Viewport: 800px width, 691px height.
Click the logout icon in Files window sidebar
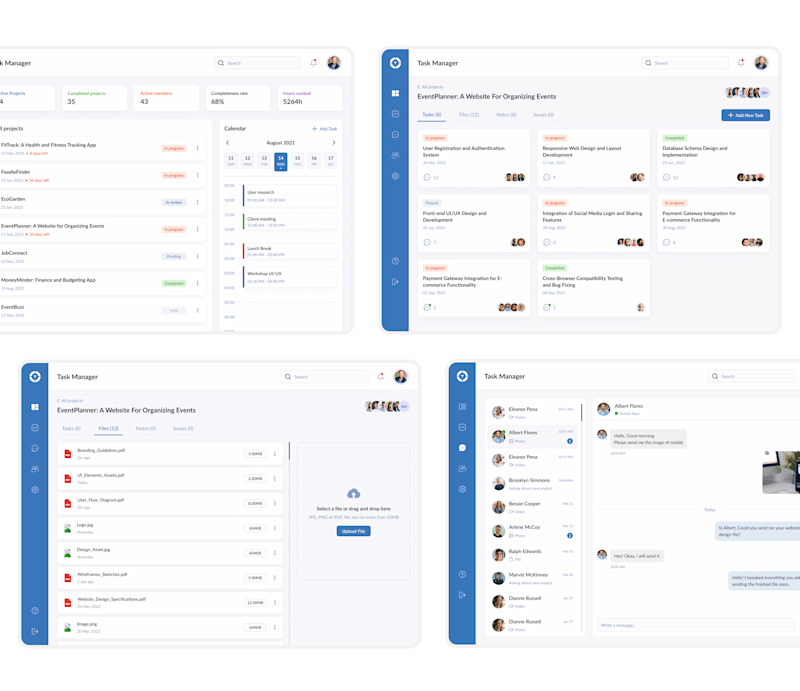click(35, 631)
